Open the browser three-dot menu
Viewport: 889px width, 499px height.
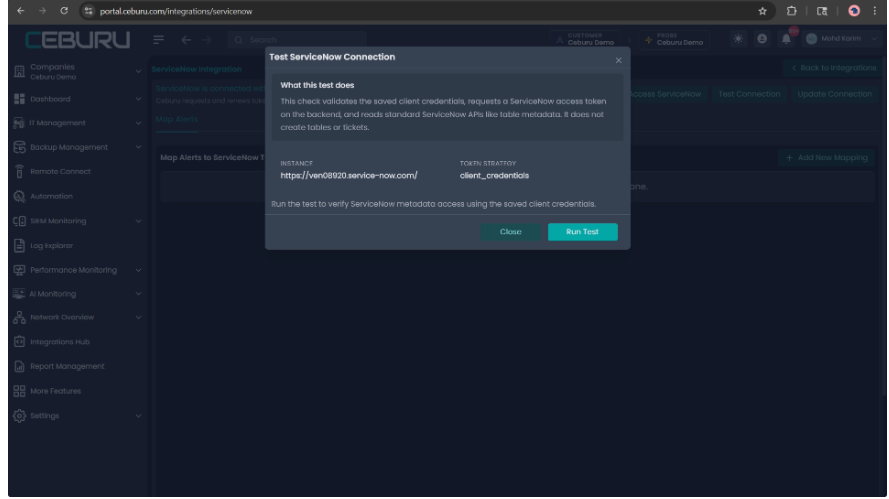pyautogui.click(x=875, y=11)
